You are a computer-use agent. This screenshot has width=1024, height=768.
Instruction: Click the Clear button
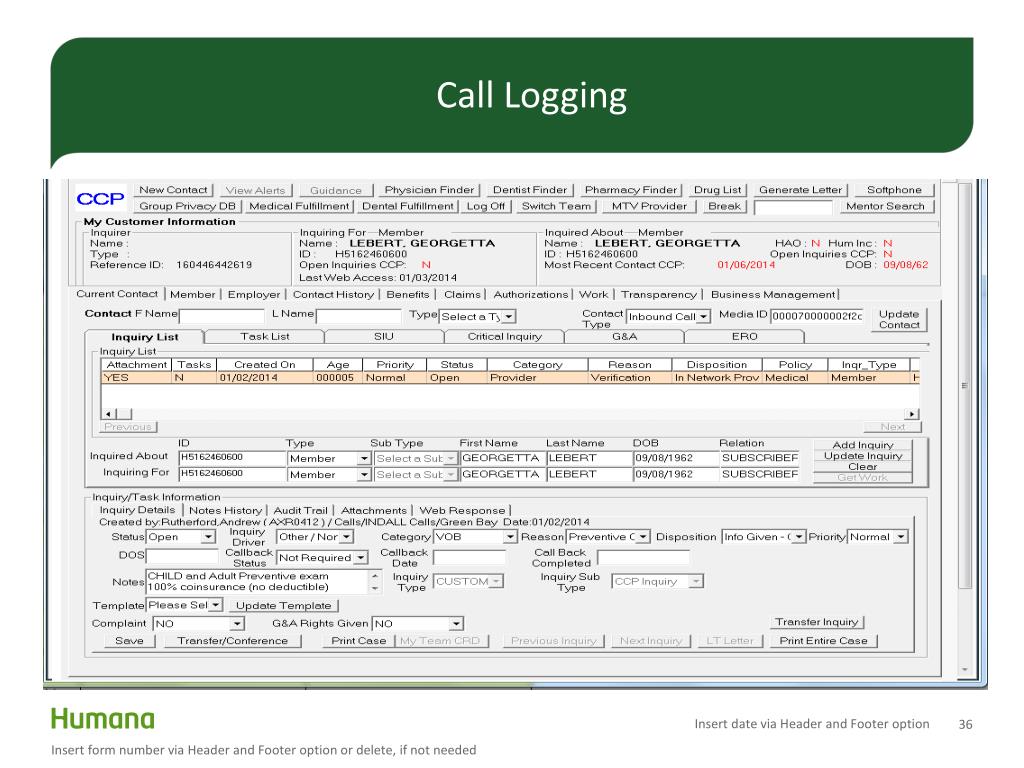[x=862, y=467]
